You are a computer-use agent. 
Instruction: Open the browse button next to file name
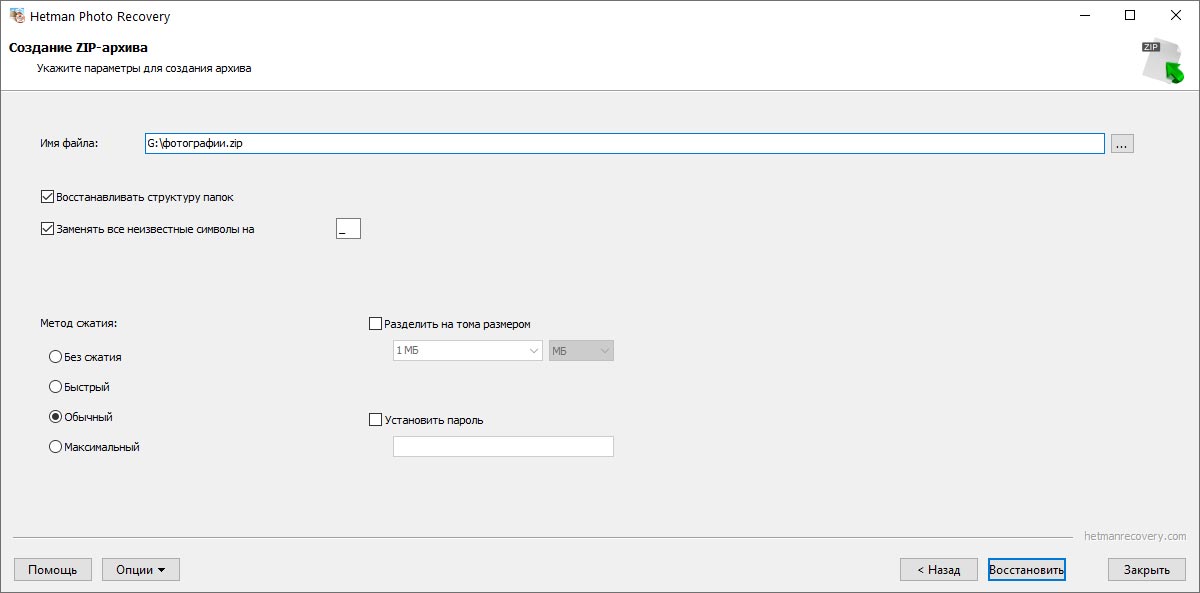click(1122, 144)
